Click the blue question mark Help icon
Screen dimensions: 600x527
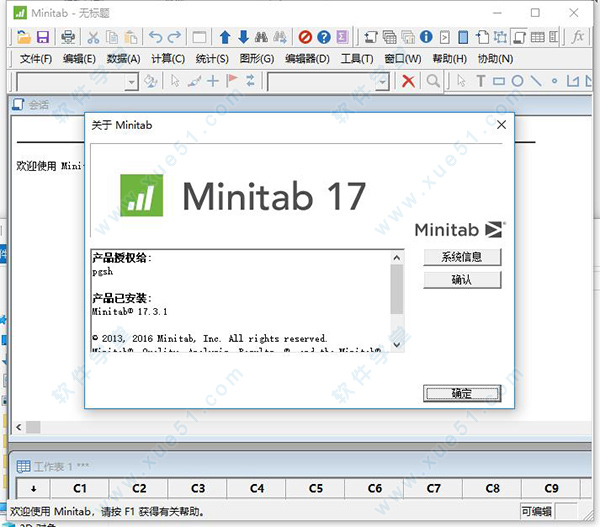[323, 37]
